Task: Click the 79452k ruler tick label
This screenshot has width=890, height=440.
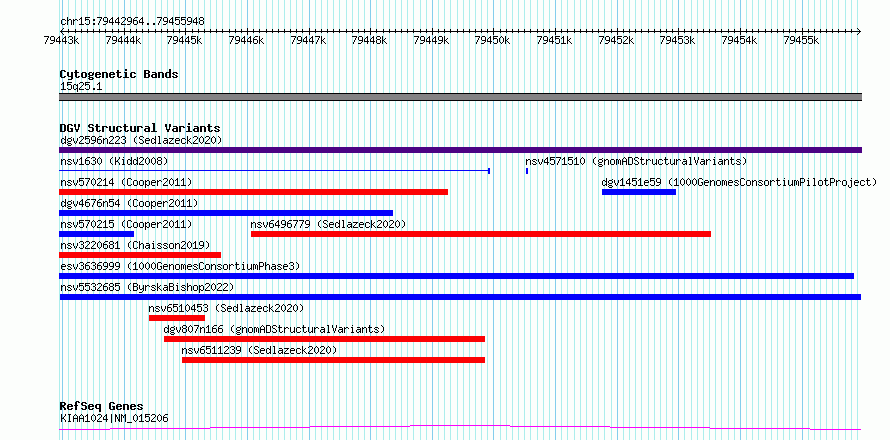Action: click(616, 40)
